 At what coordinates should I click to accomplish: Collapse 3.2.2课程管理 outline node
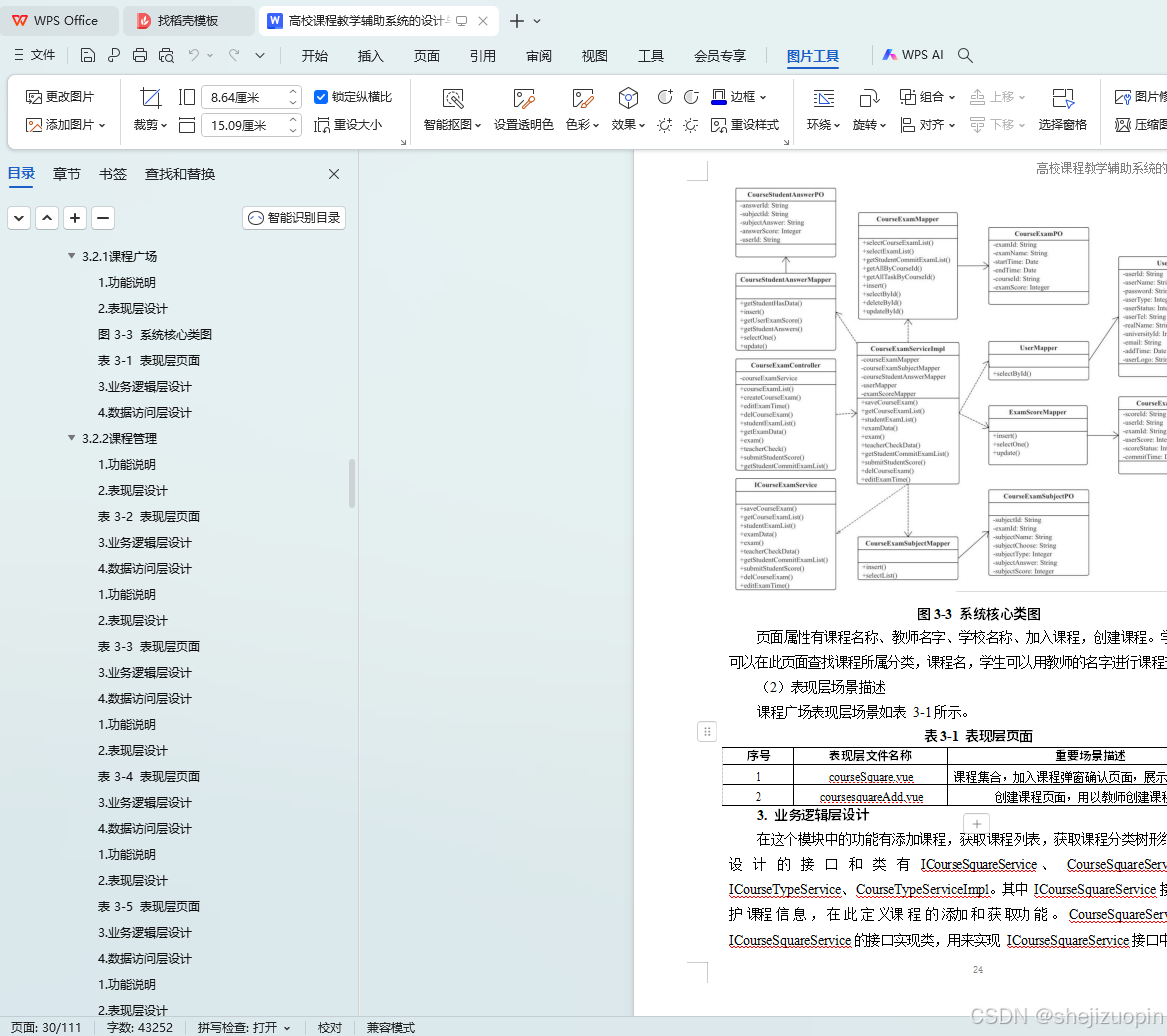click(71, 438)
